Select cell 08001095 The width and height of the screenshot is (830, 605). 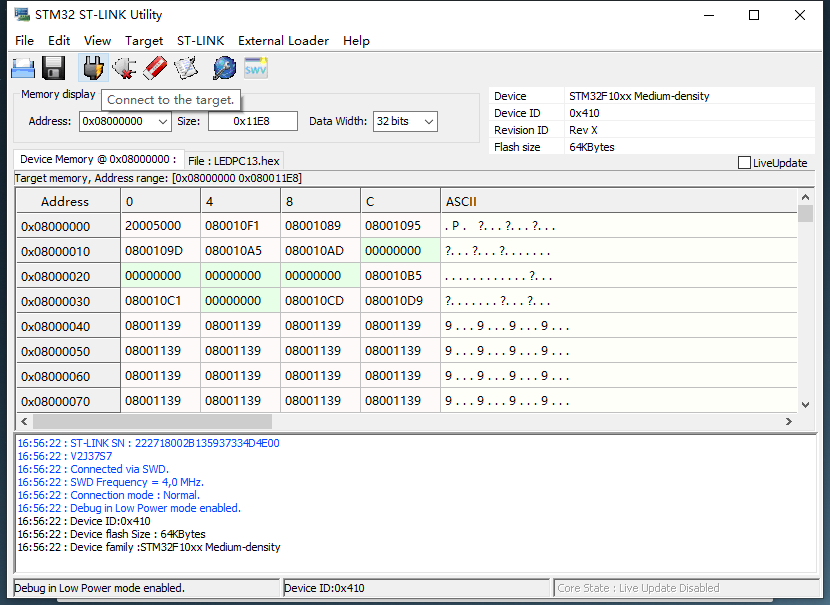click(x=401, y=226)
